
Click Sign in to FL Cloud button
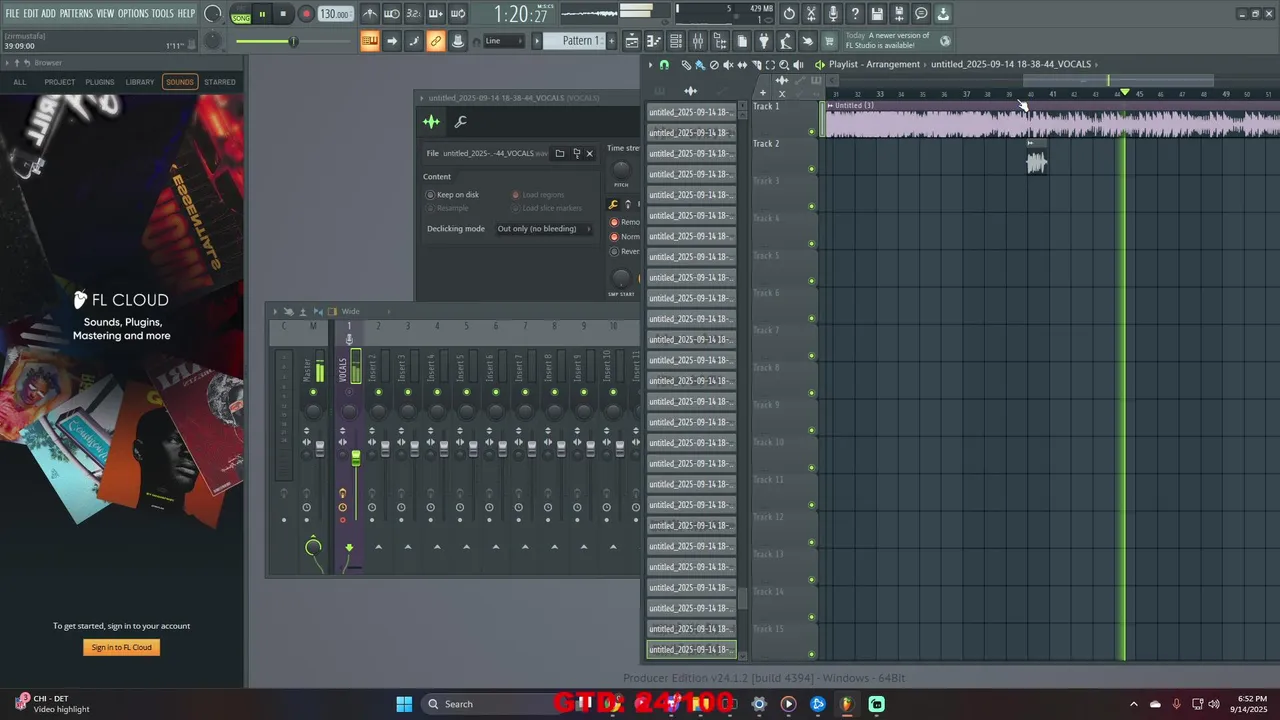(121, 647)
